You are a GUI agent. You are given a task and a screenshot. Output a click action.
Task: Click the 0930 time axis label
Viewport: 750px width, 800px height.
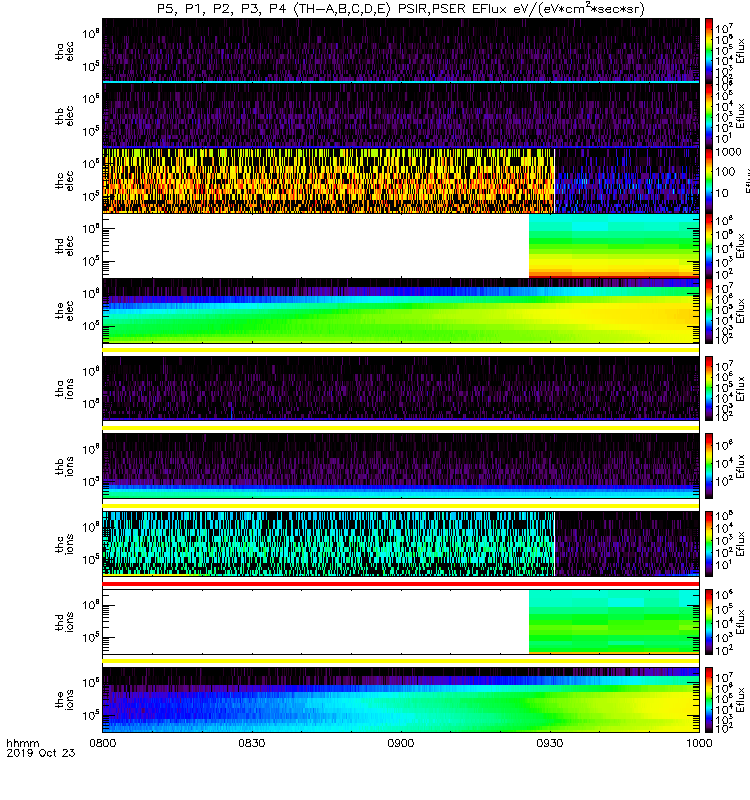point(550,743)
